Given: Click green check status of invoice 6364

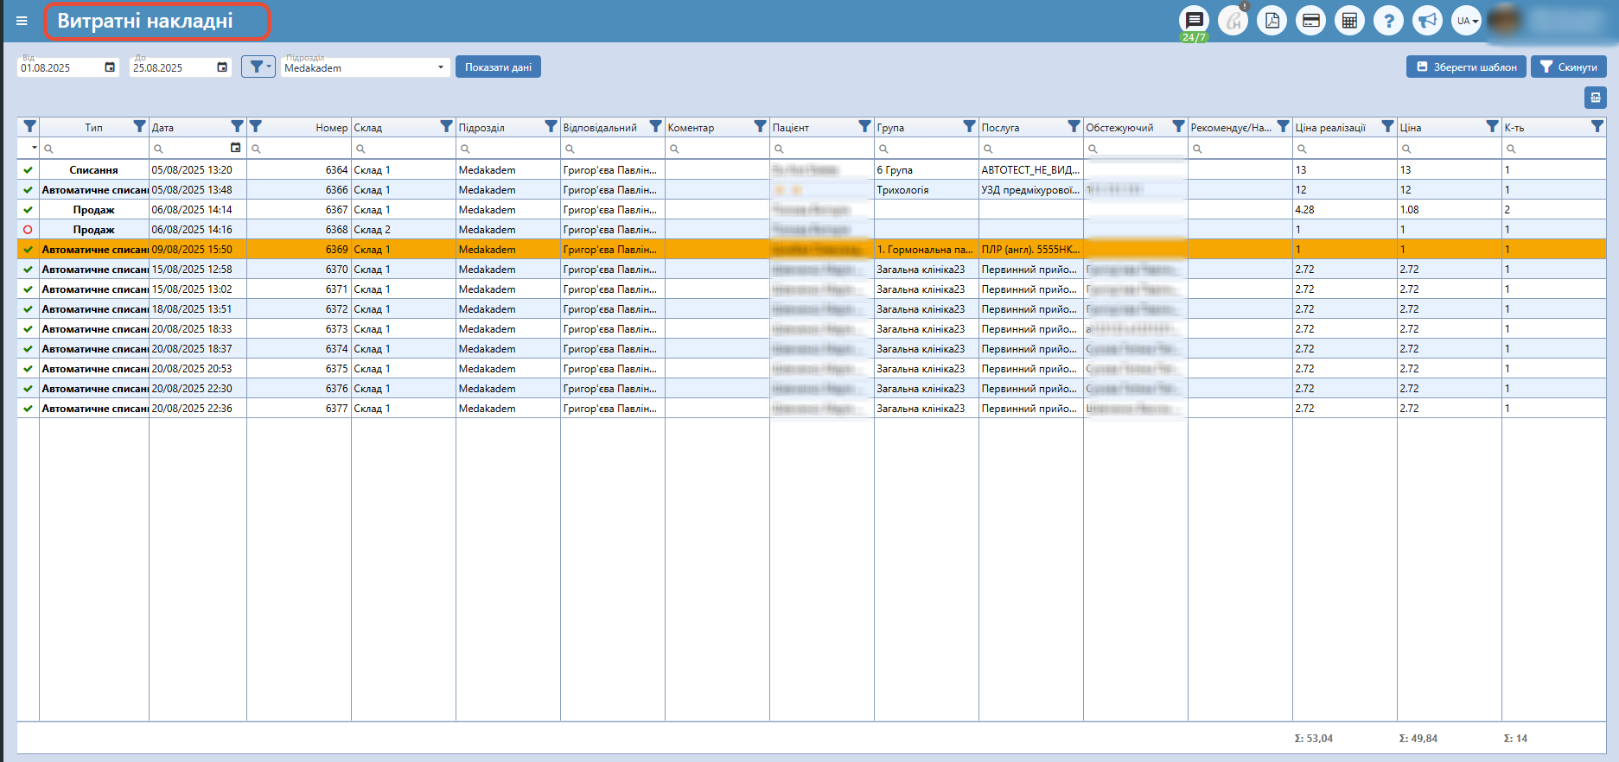Looking at the screenshot, I should 28,170.
